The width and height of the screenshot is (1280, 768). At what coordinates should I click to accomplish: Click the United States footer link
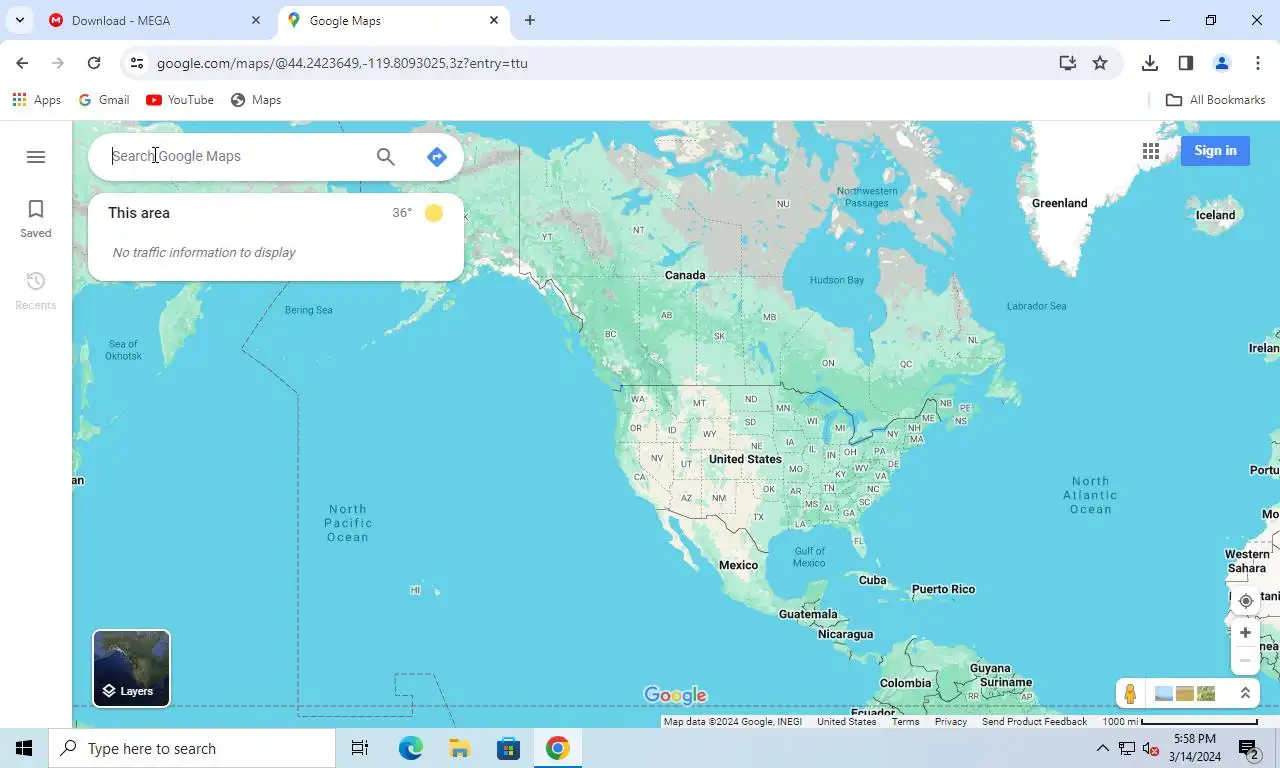pyautogui.click(x=846, y=722)
